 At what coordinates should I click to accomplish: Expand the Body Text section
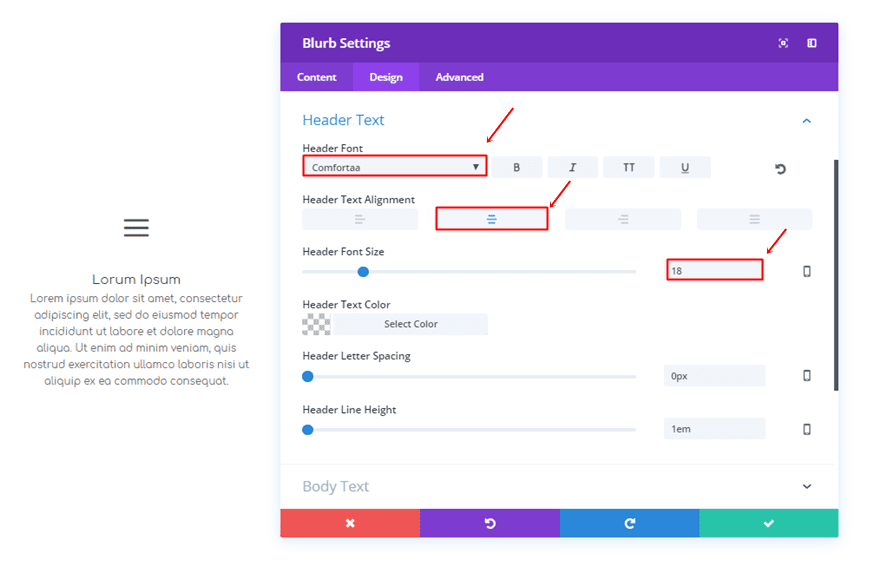(x=807, y=487)
